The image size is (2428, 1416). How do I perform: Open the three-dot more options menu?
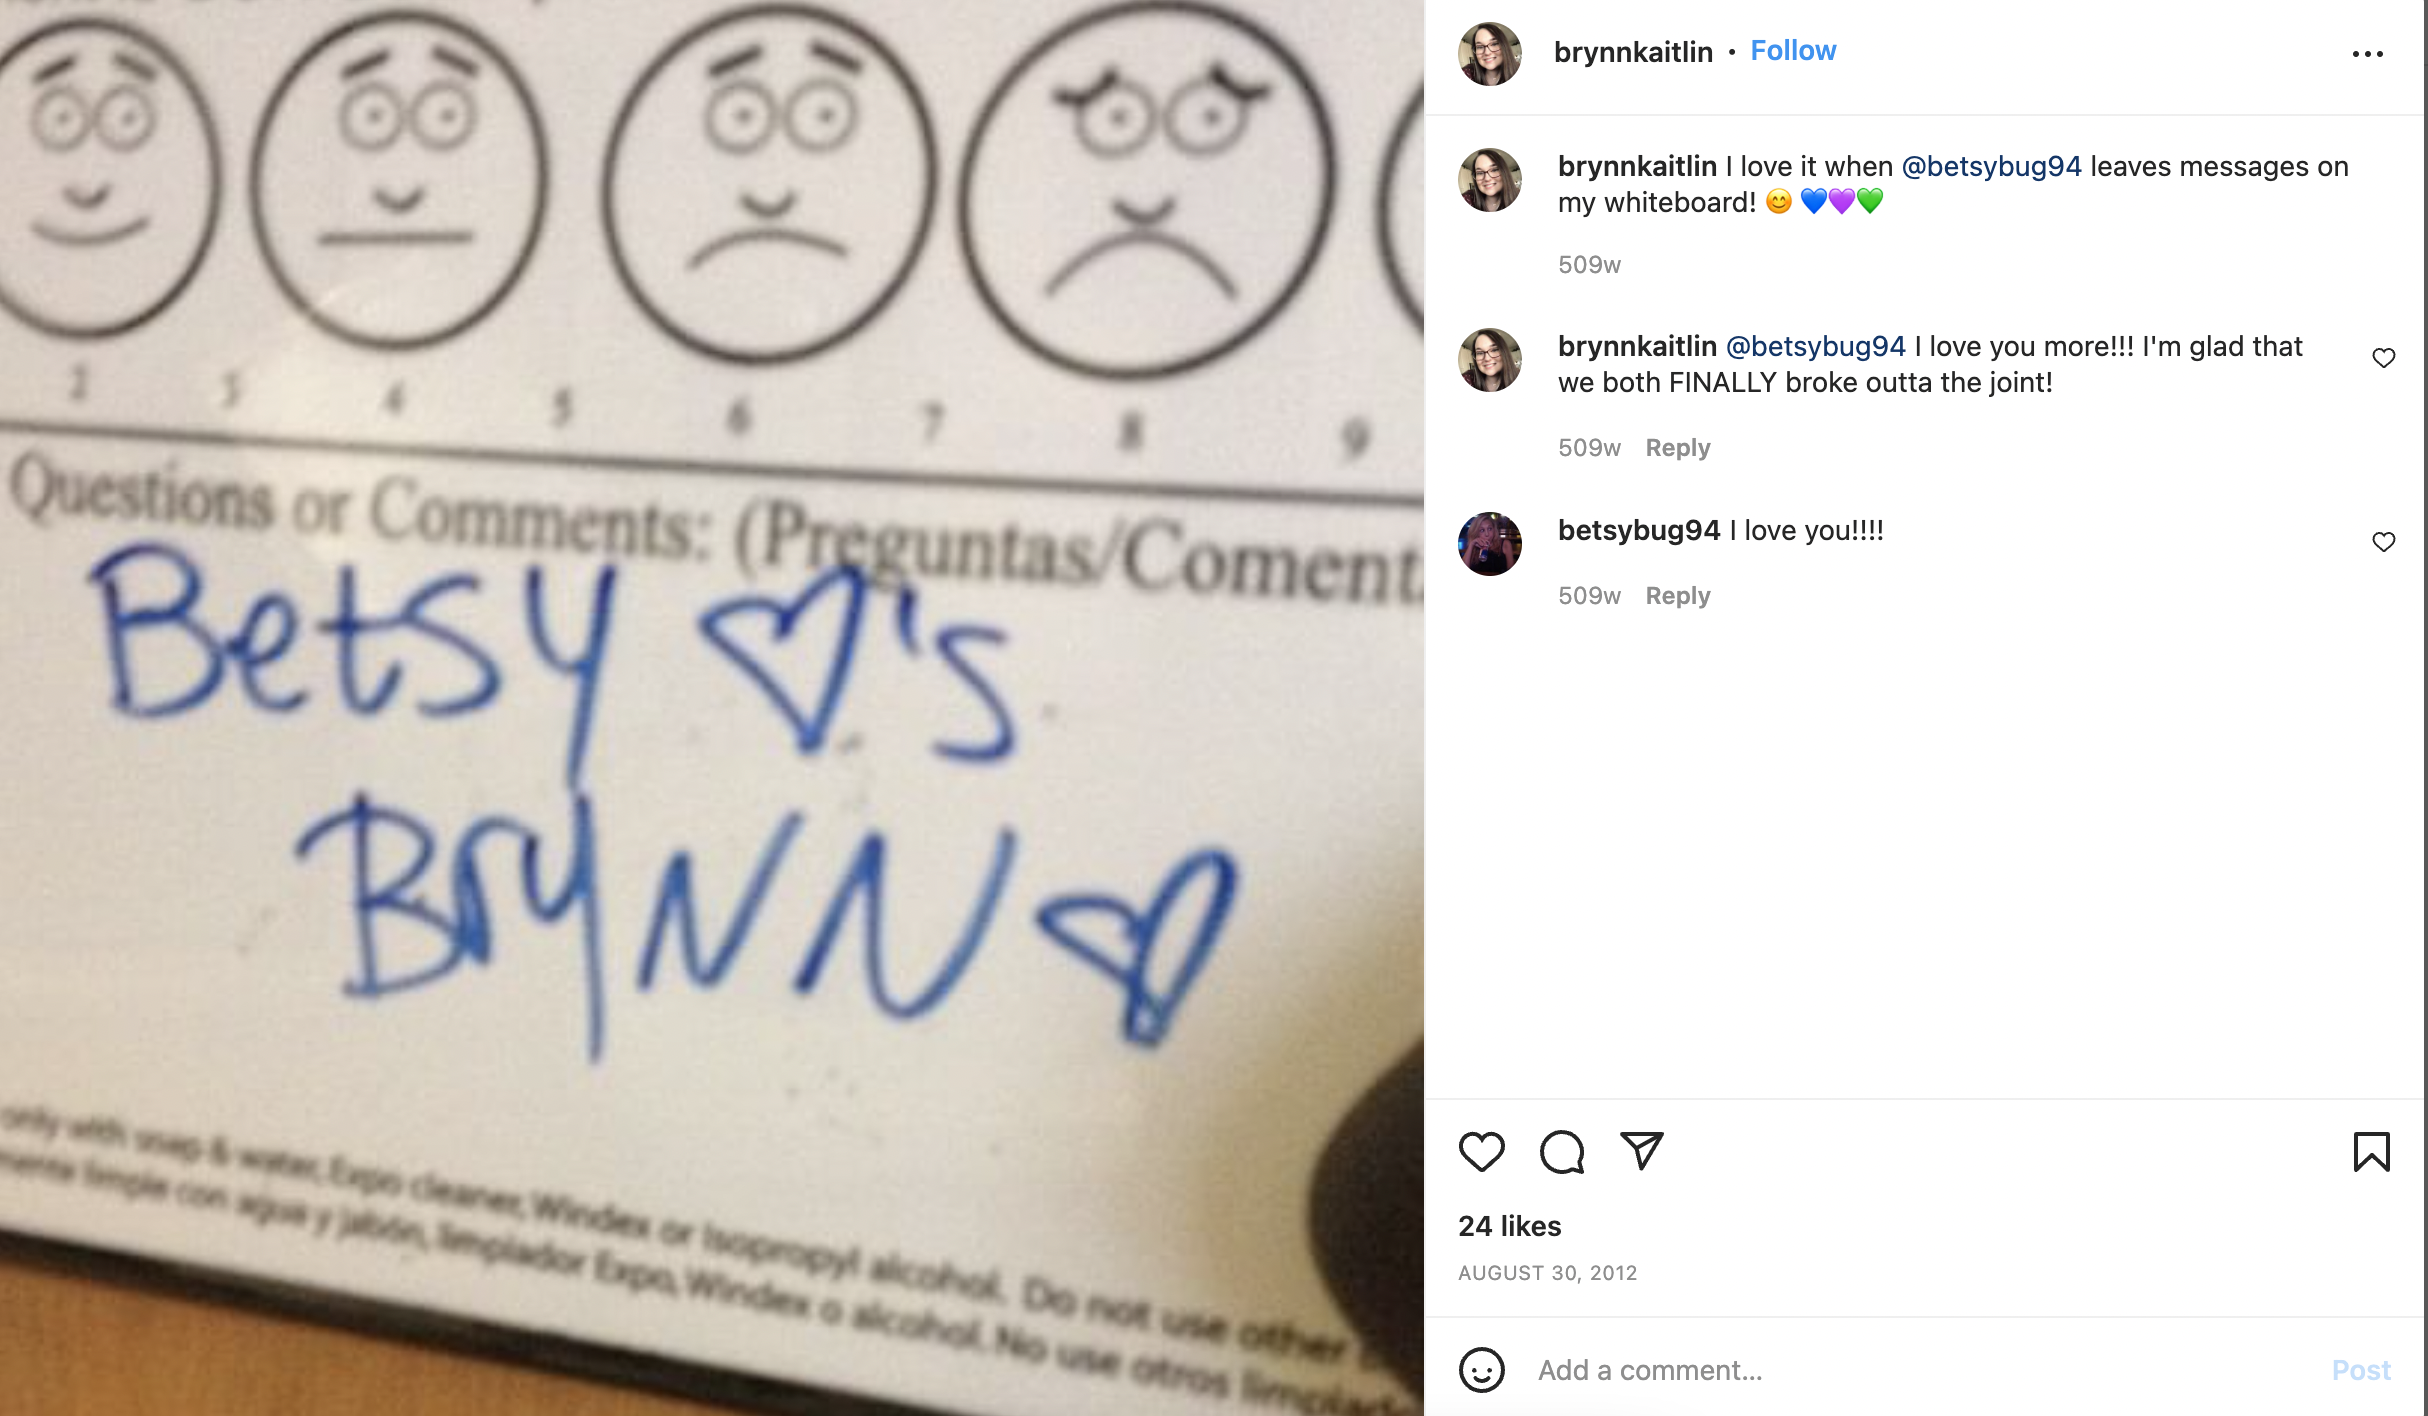click(x=2367, y=54)
